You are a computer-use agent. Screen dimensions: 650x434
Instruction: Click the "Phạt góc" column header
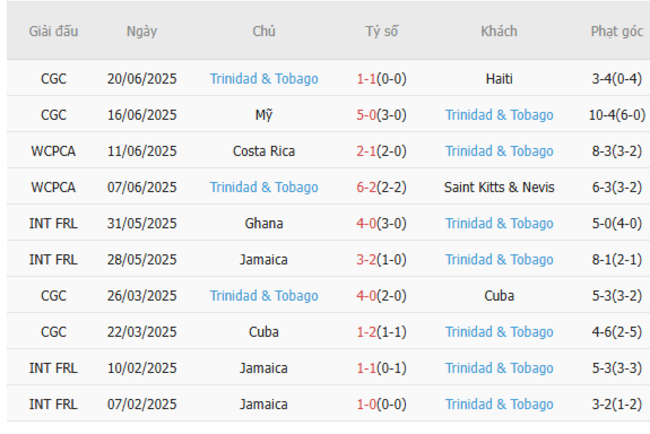tap(616, 31)
